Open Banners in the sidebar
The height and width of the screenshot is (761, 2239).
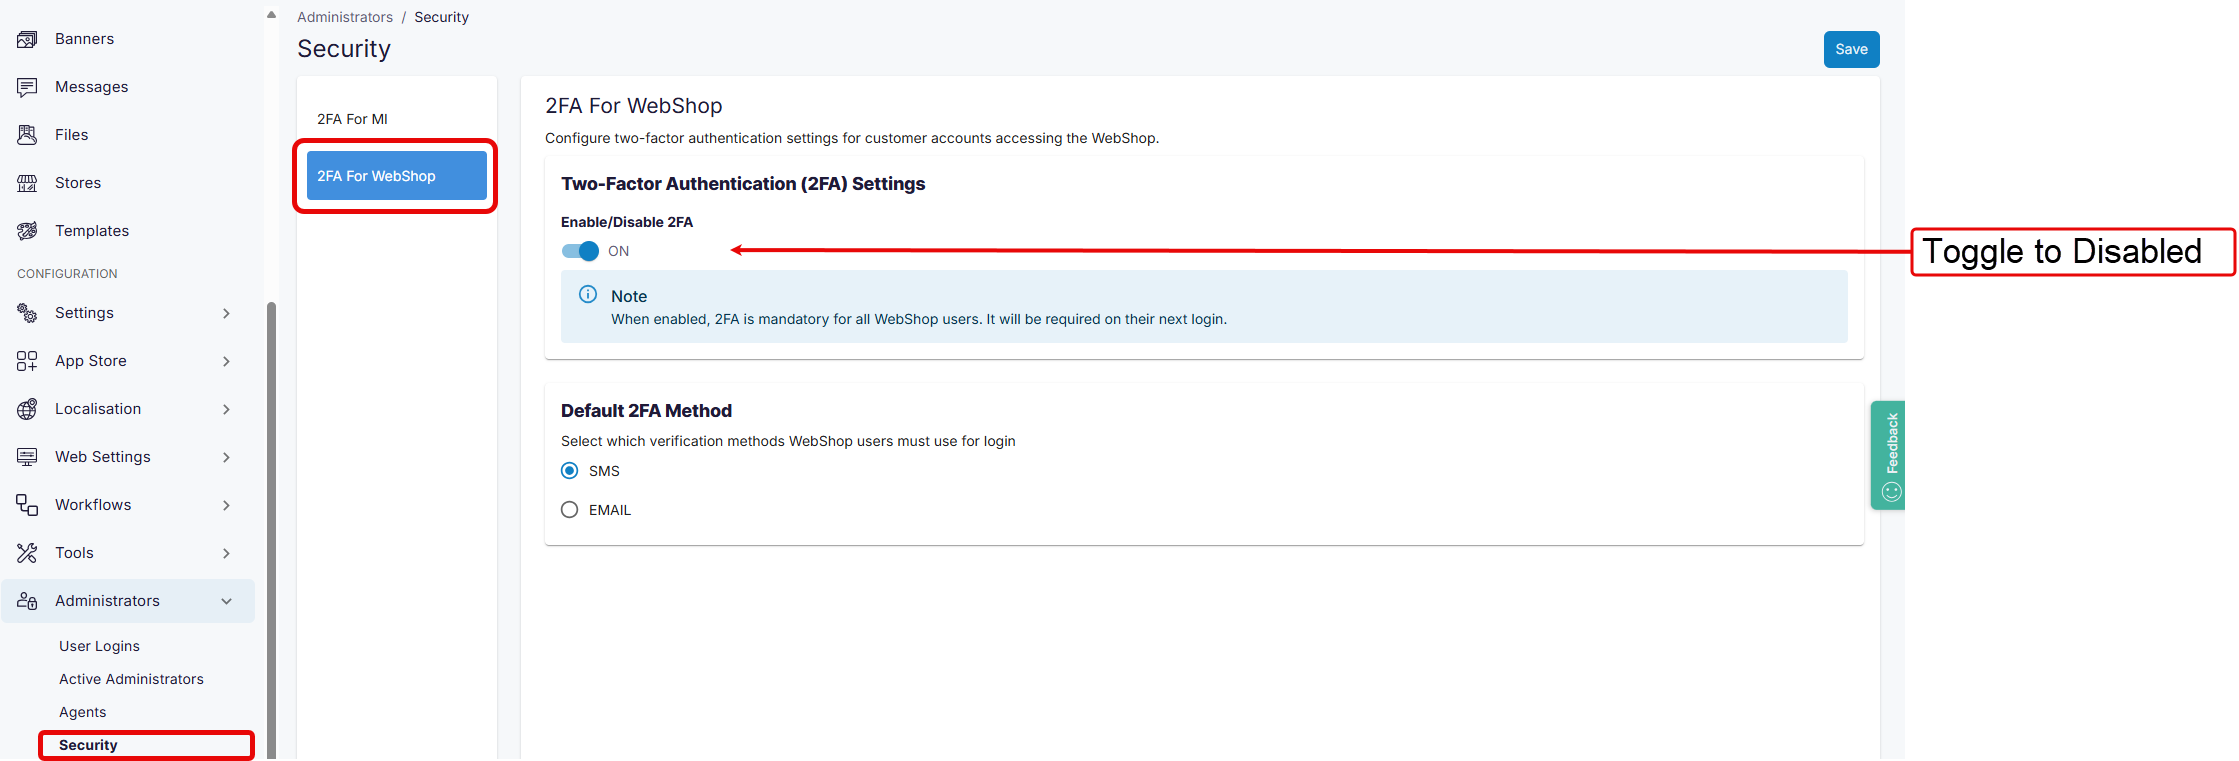pyautogui.click(x=84, y=39)
